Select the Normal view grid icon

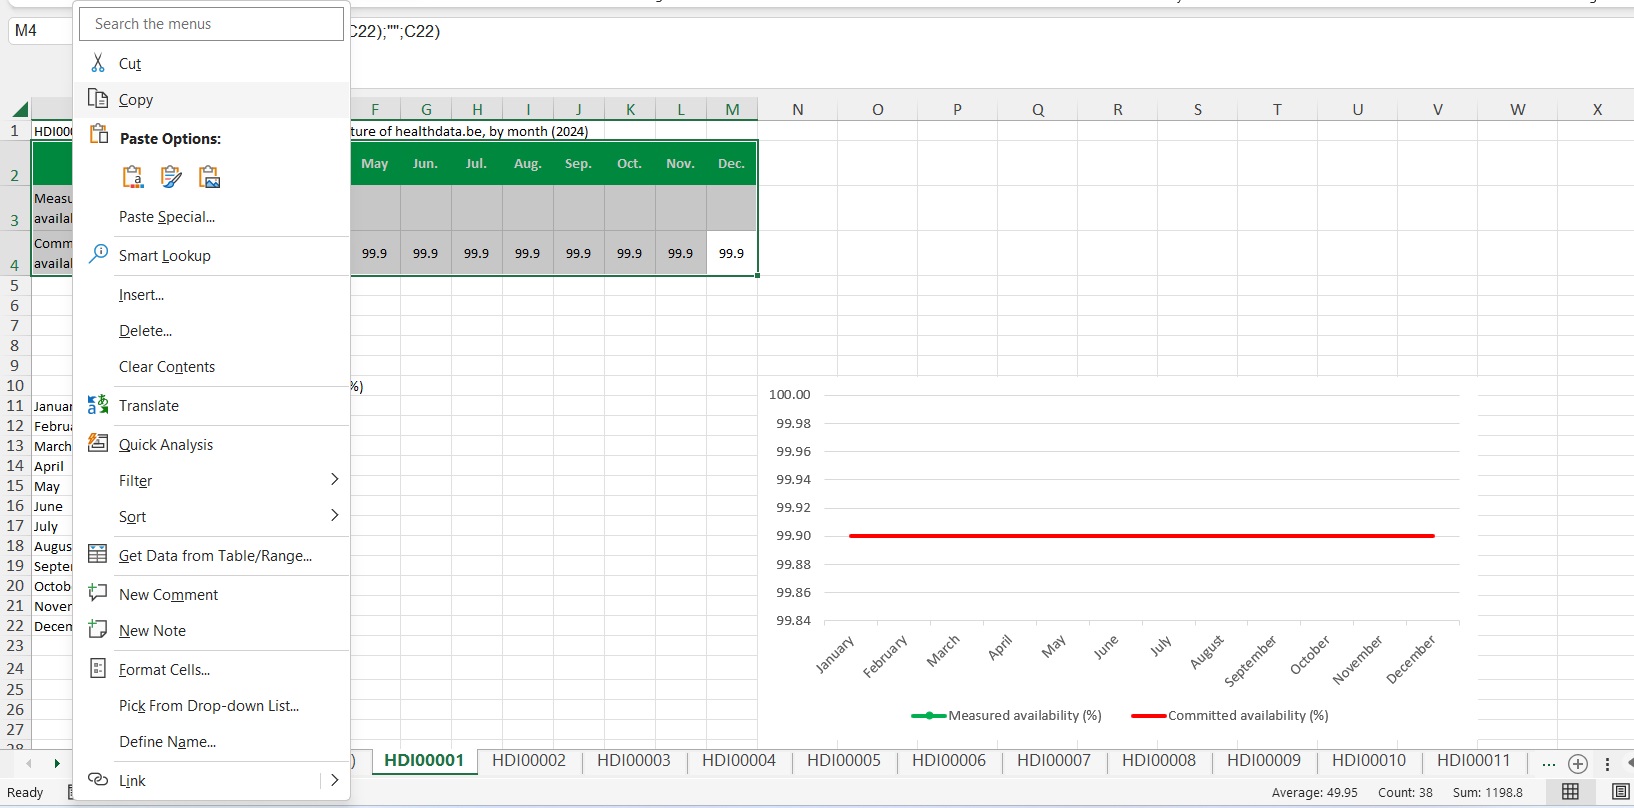(1570, 792)
